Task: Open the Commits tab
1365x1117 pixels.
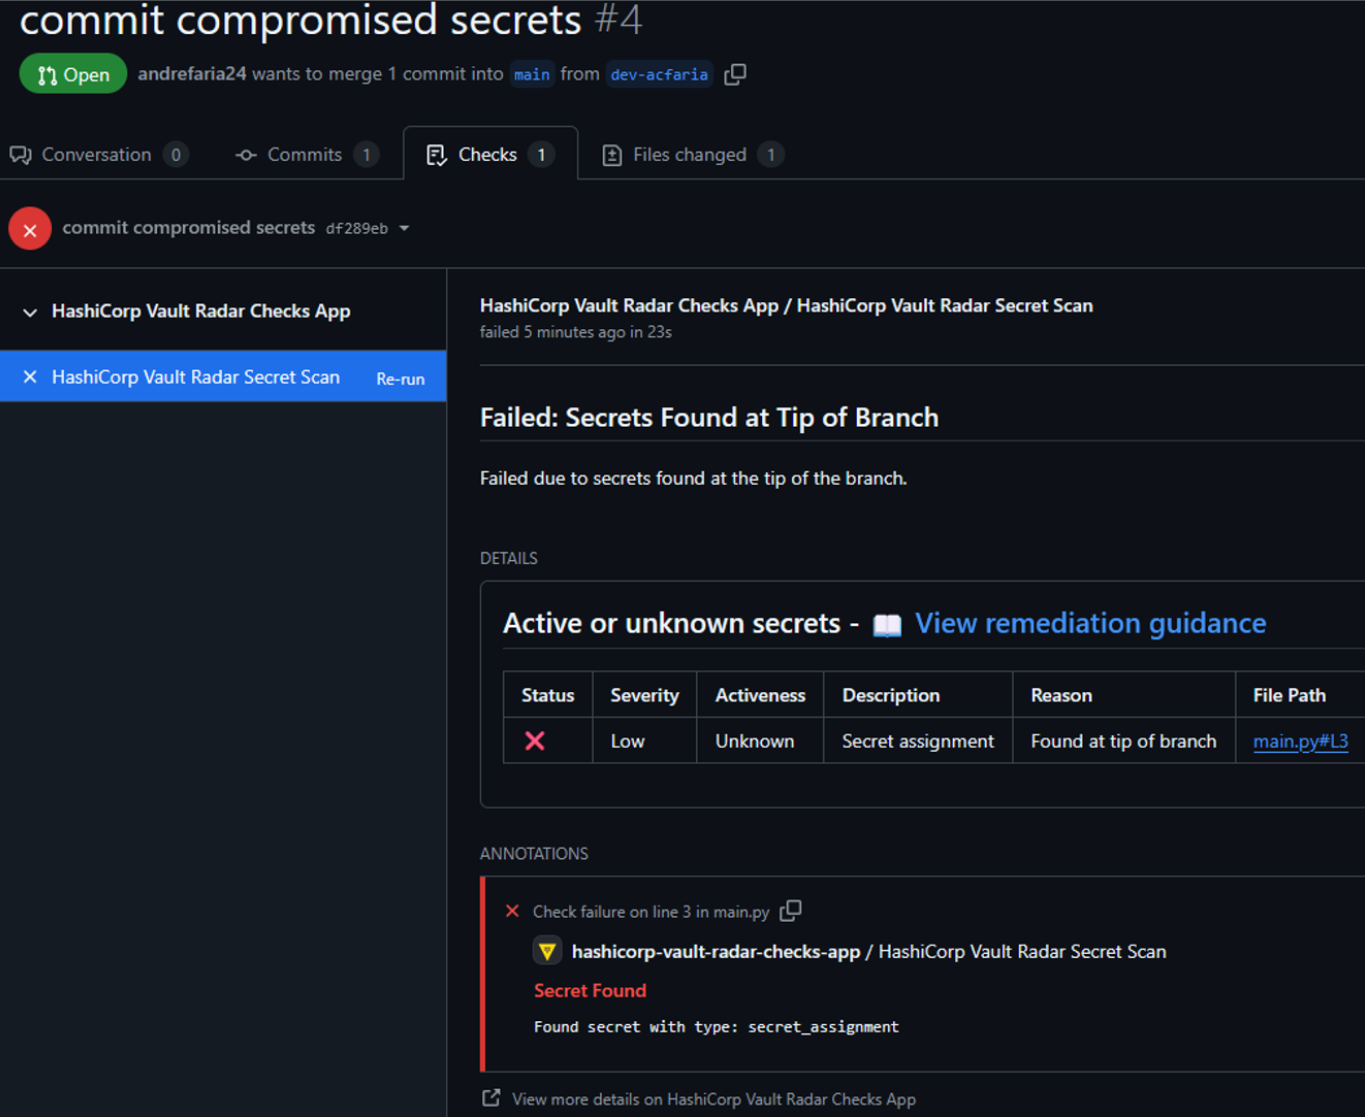Action: pyautogui.click(x=304, y=155)
